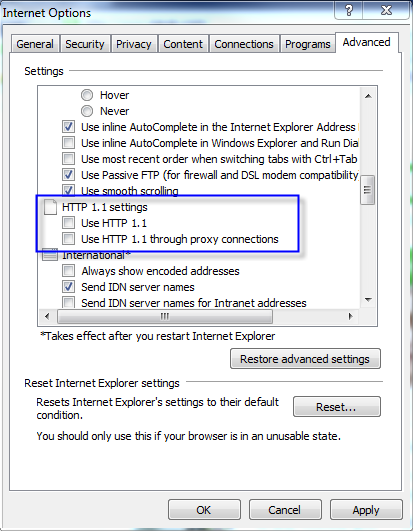Click the horizontal scrollbar thumb
413x531 pixels.
tap(165, 316)
